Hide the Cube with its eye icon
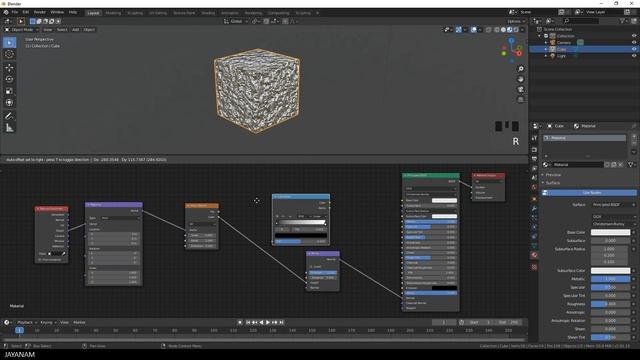The width and height of the screenshot is (640, 360). point(634,49)
